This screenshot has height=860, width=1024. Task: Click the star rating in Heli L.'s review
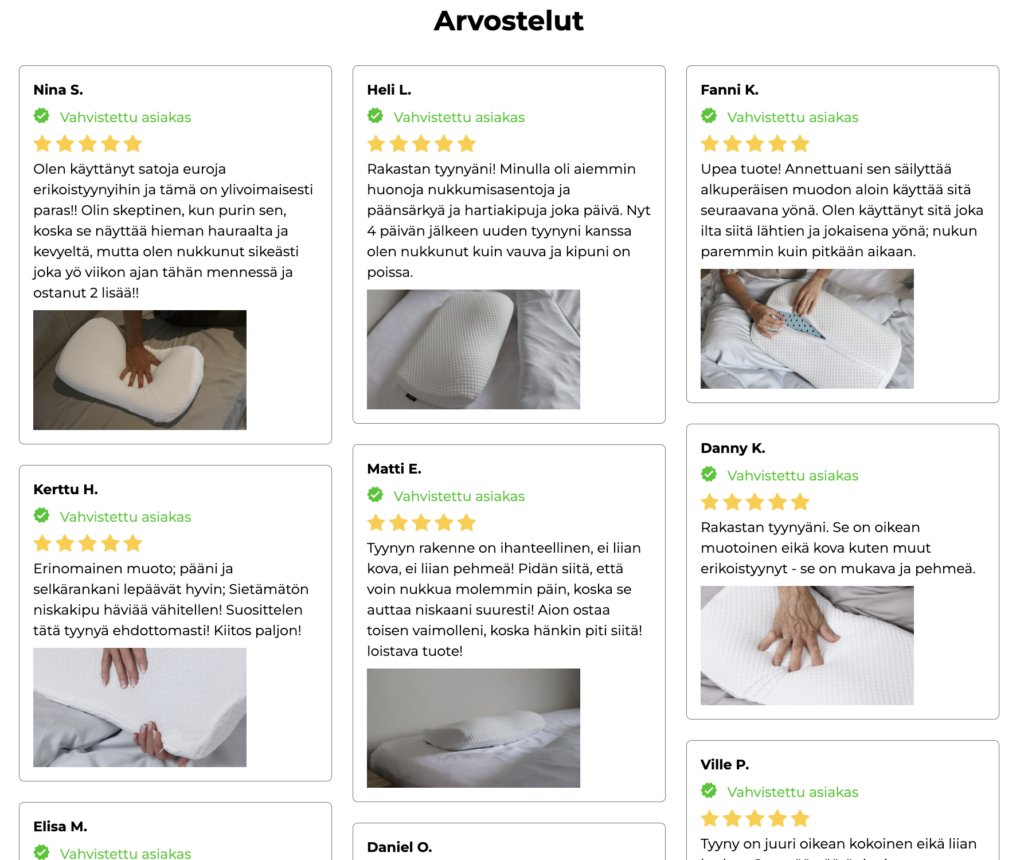tap(421, 144)
